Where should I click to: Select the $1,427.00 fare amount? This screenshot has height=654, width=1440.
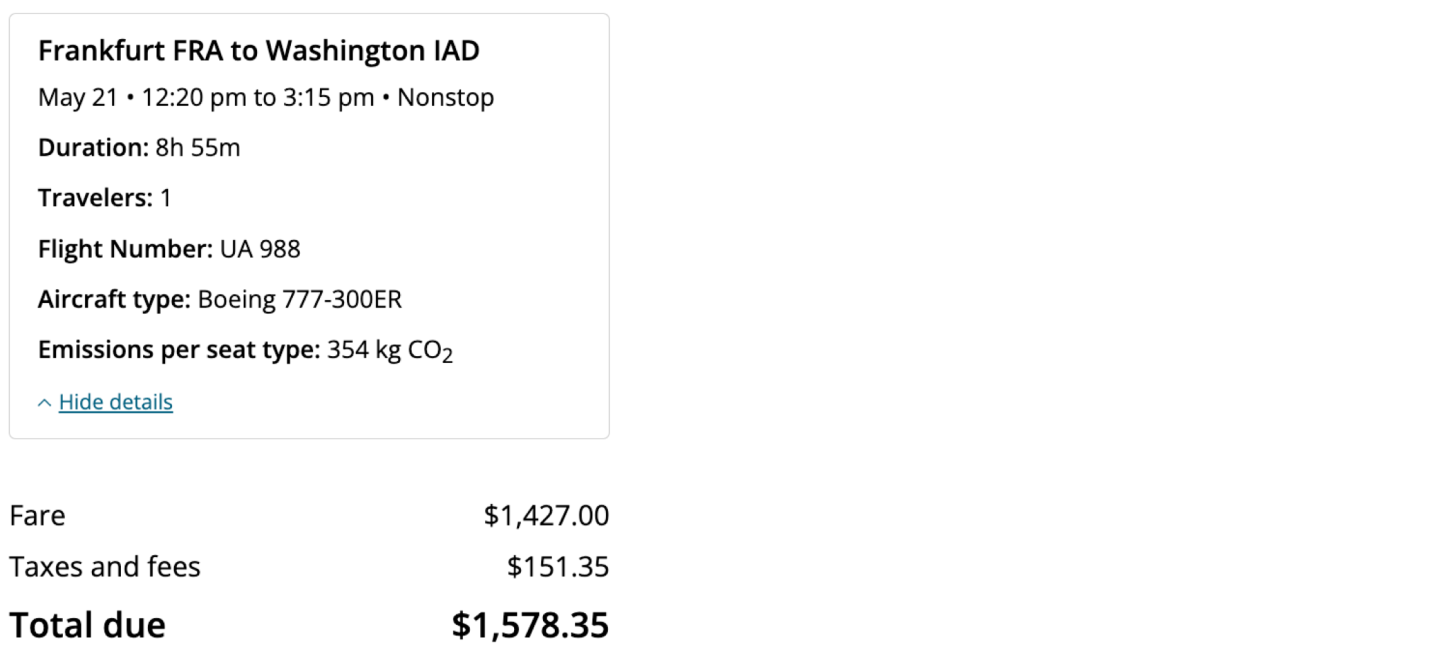[x=546, y=516]
